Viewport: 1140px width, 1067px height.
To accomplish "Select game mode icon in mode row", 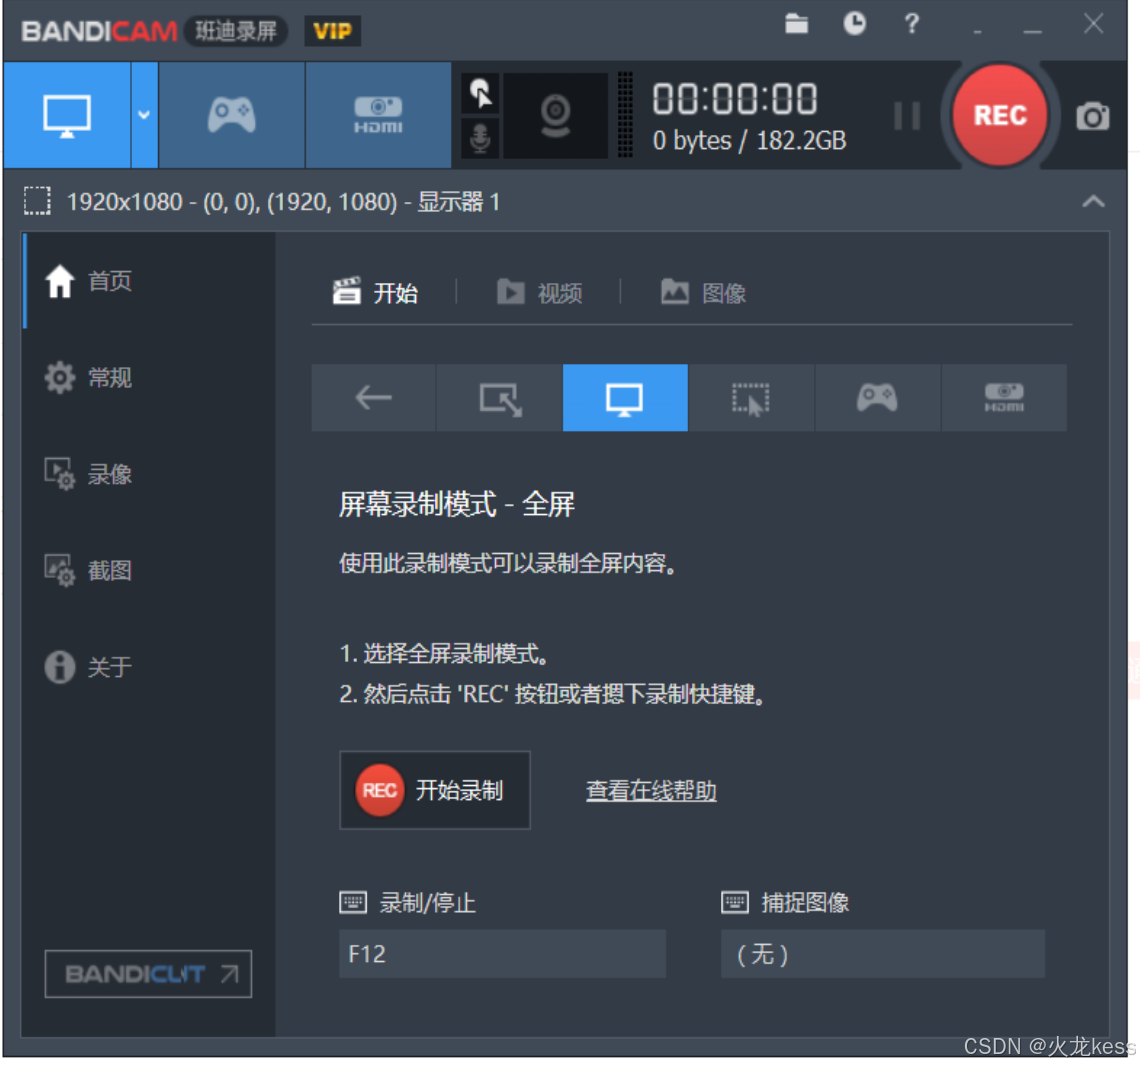I will point(877,398).
